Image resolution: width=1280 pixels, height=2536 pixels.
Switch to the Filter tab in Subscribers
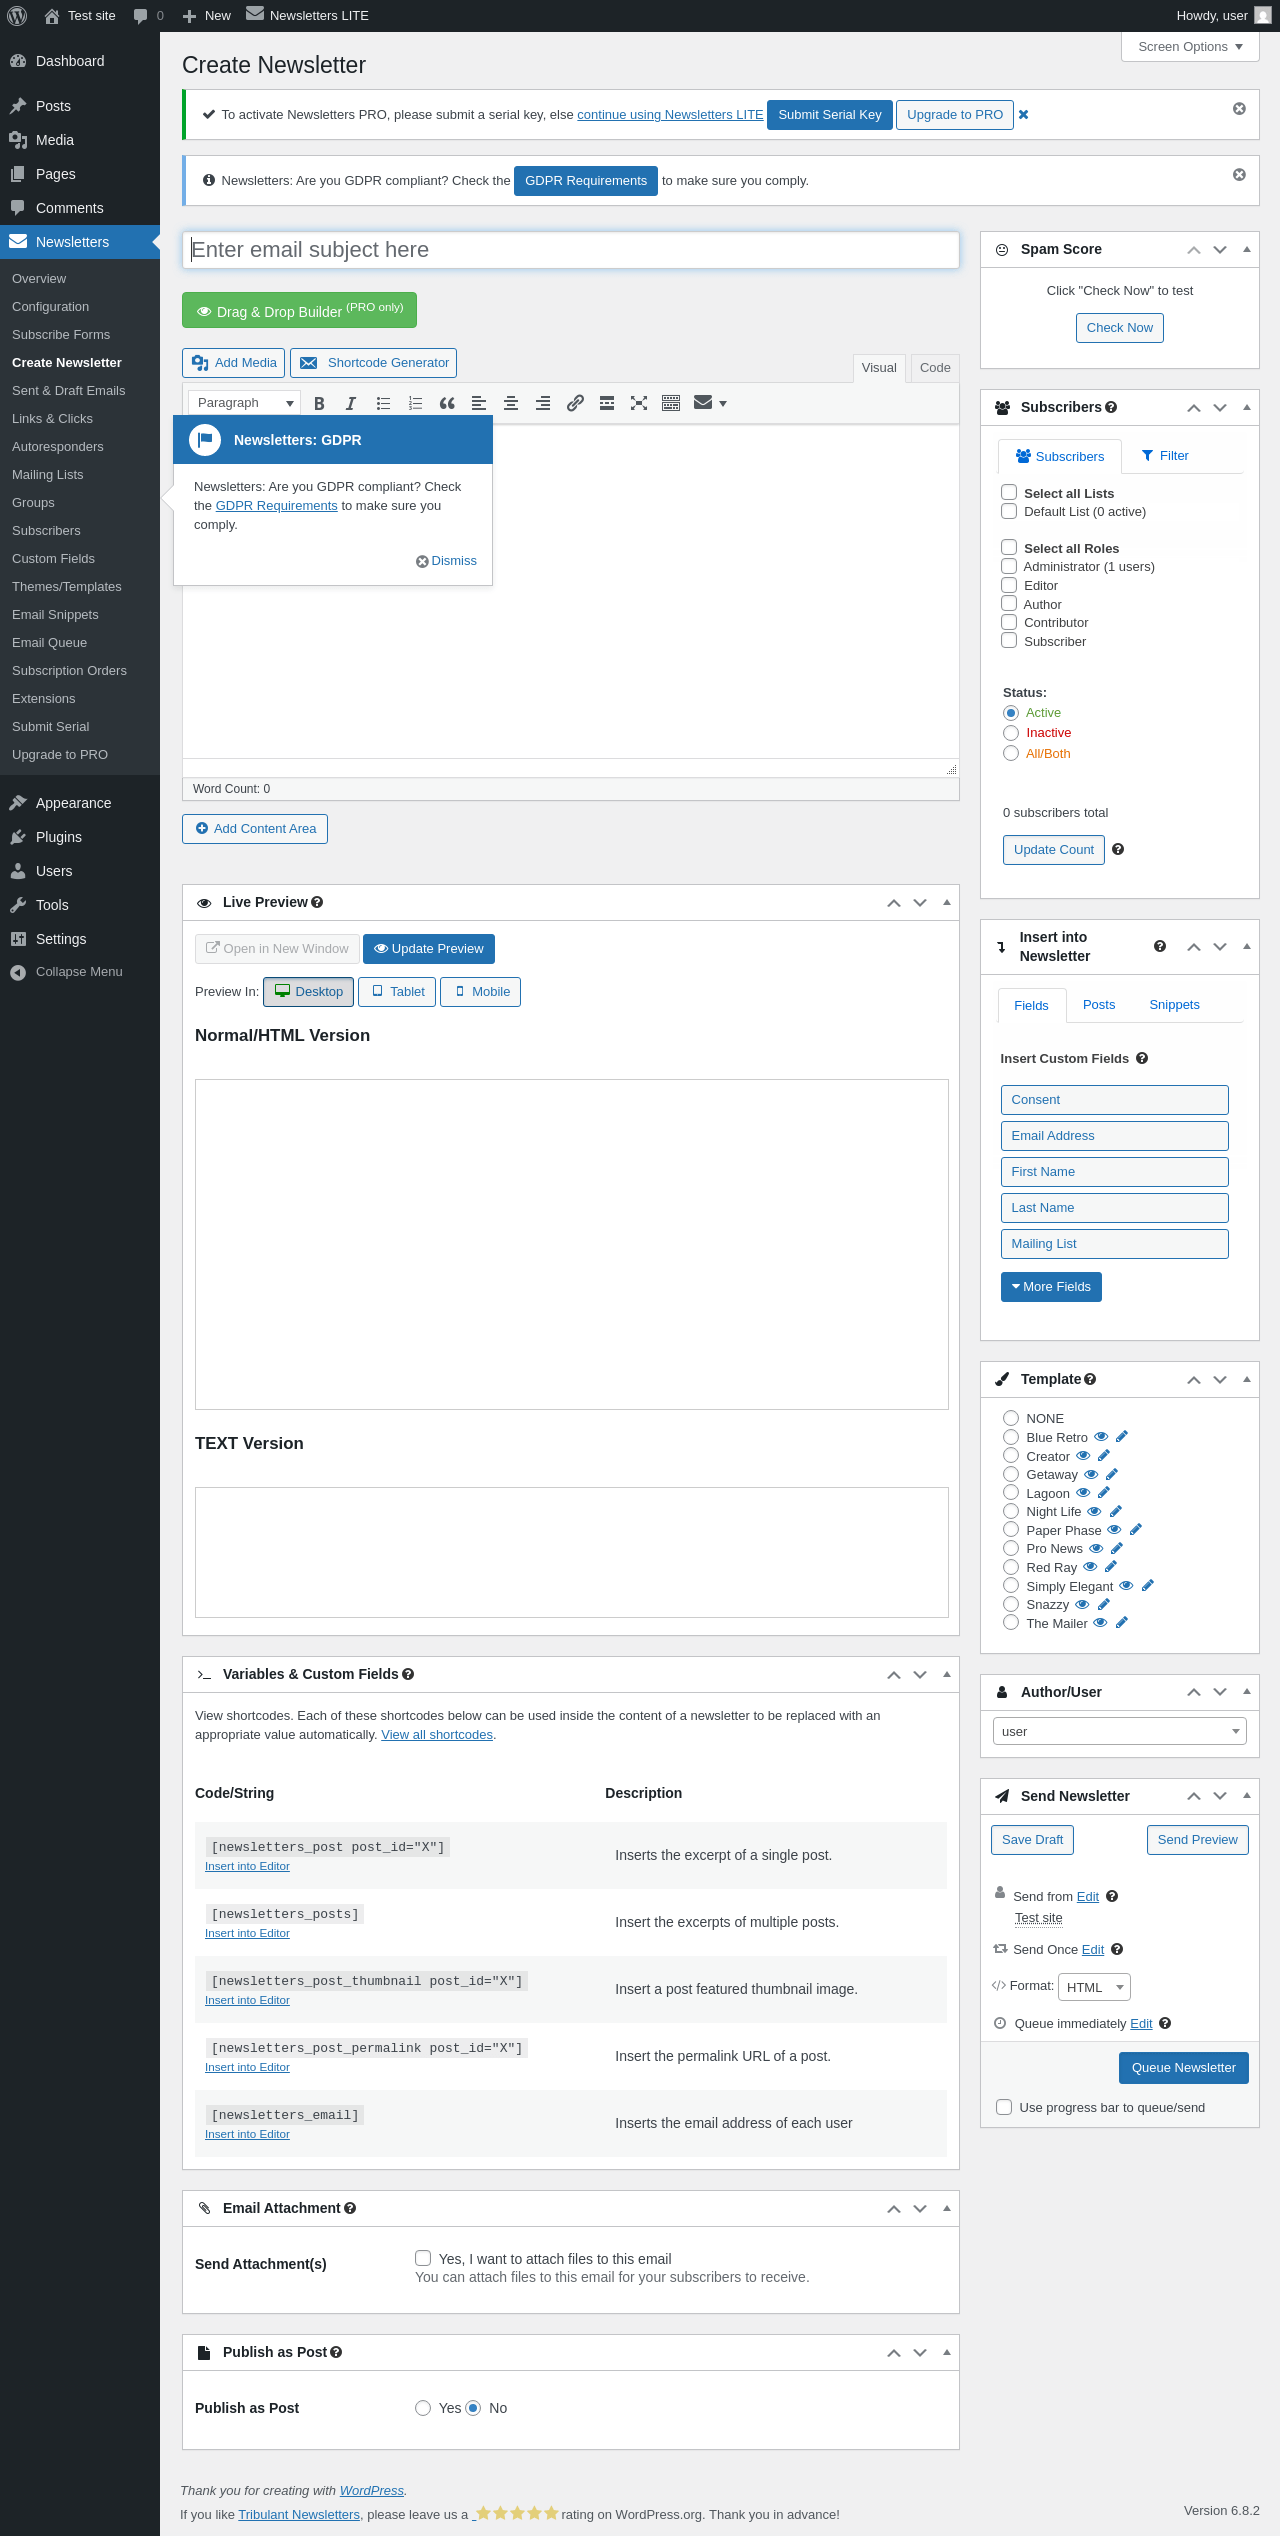tap(1165, 456)
